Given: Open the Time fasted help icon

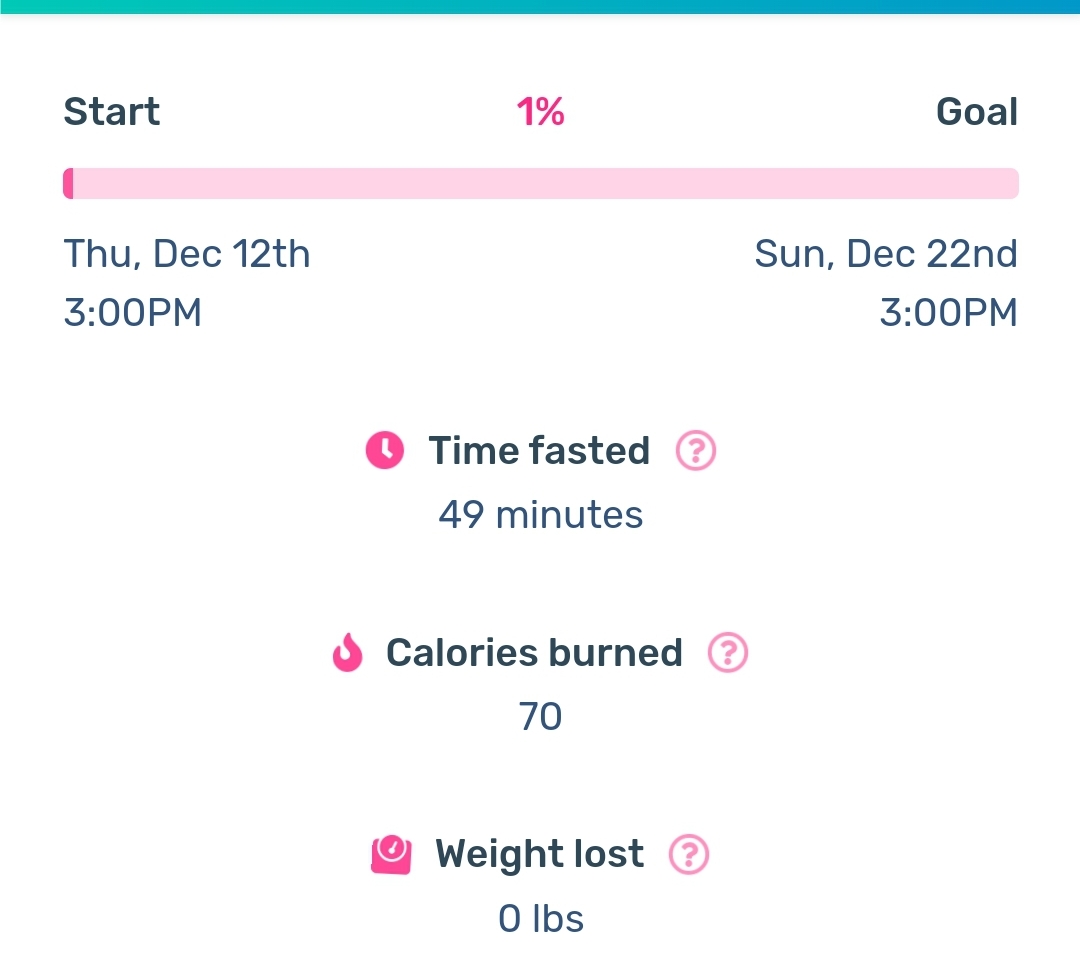Looking at the screenshot, I should 696,451.
